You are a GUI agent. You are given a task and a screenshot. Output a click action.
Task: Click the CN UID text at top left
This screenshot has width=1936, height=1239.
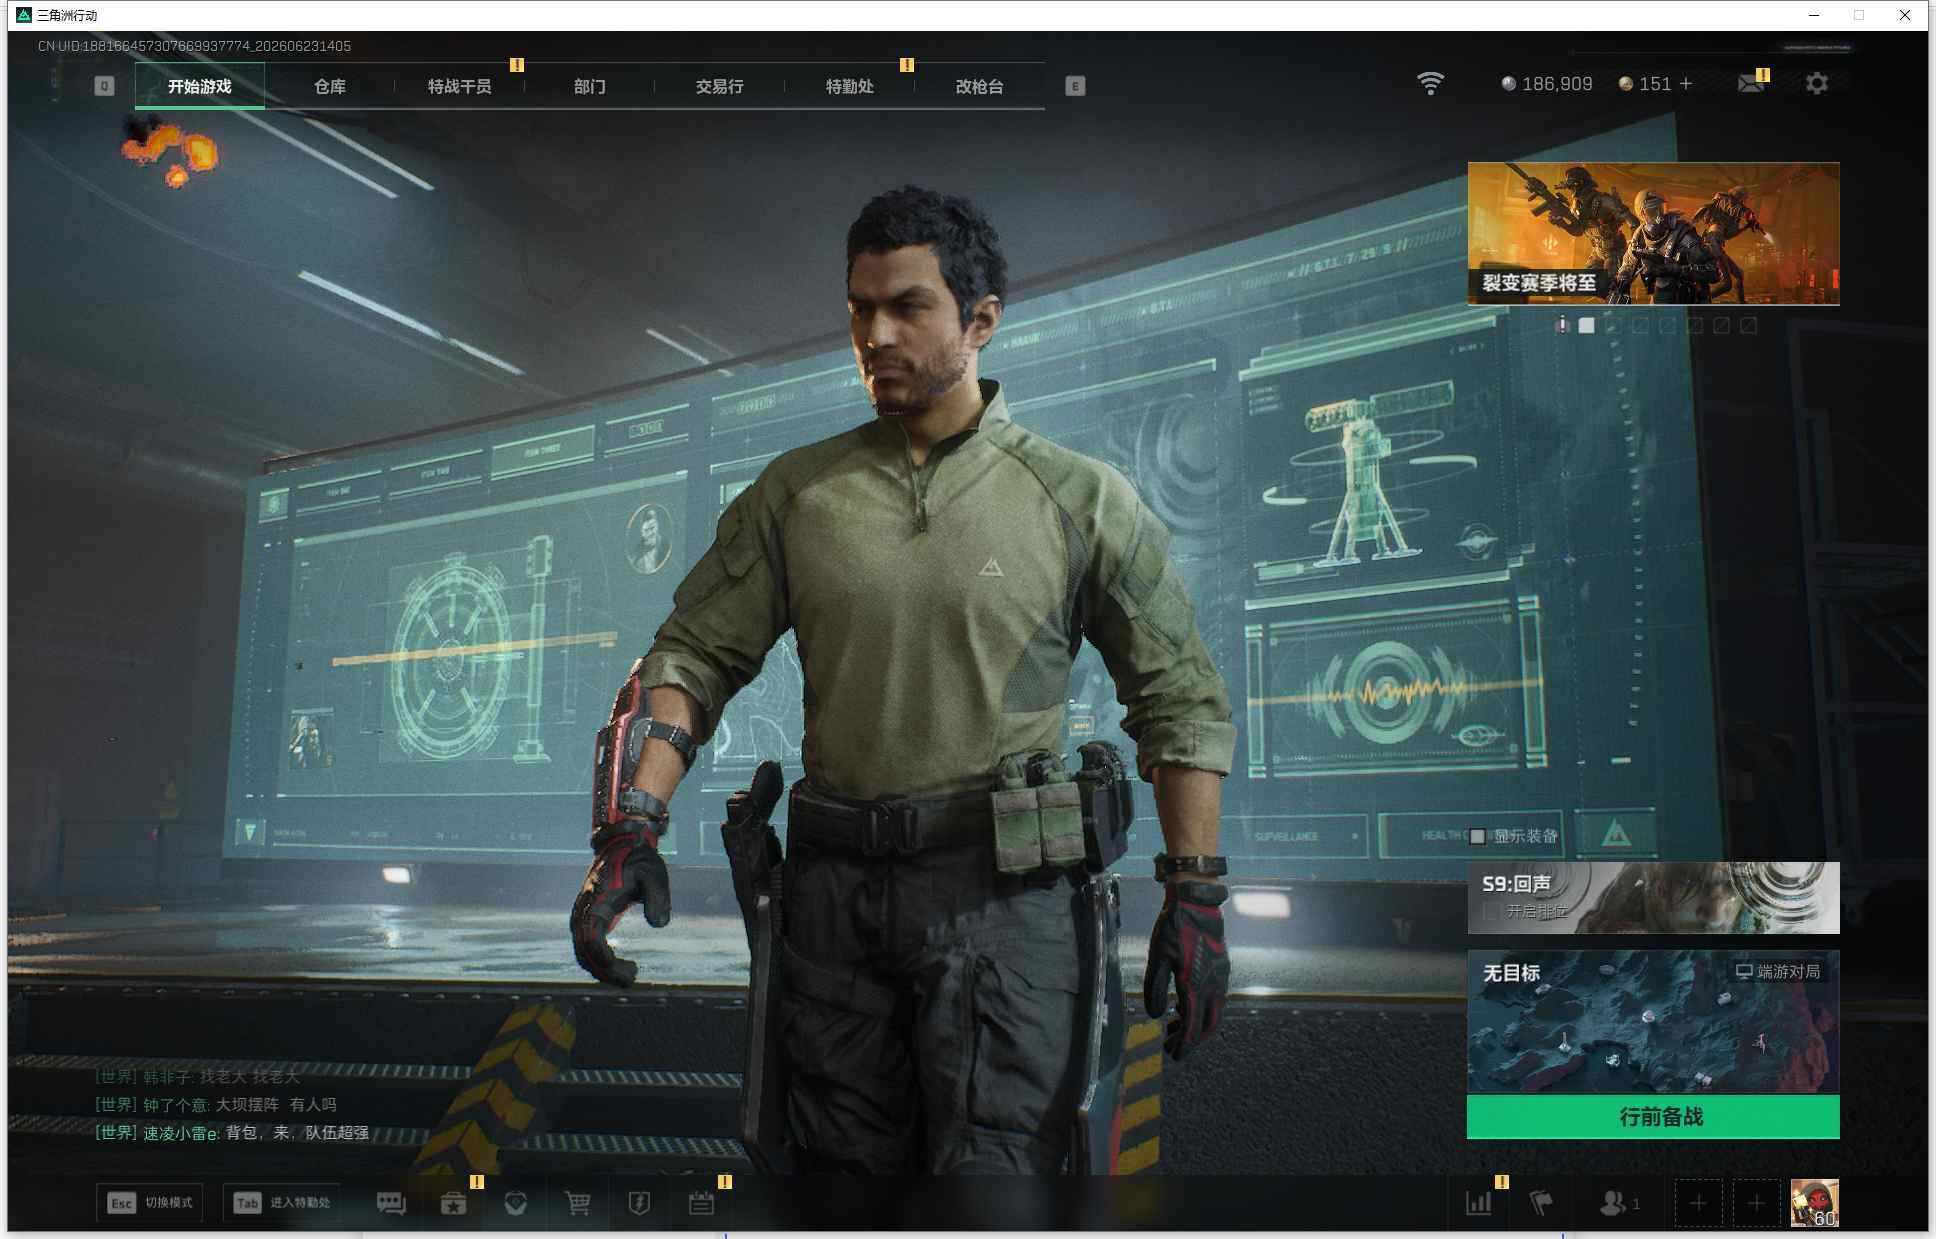tap(194, 46)
